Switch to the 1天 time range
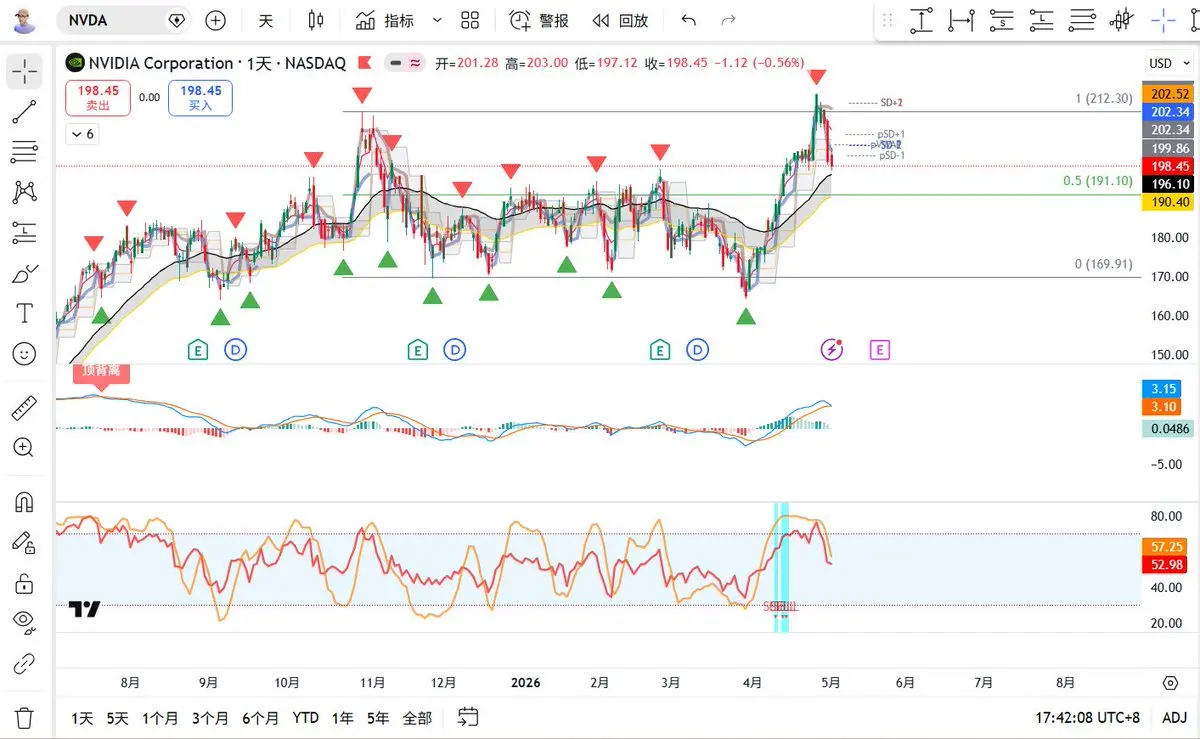Viewport: 1200px width, 739px height. (x=82, y=718)
